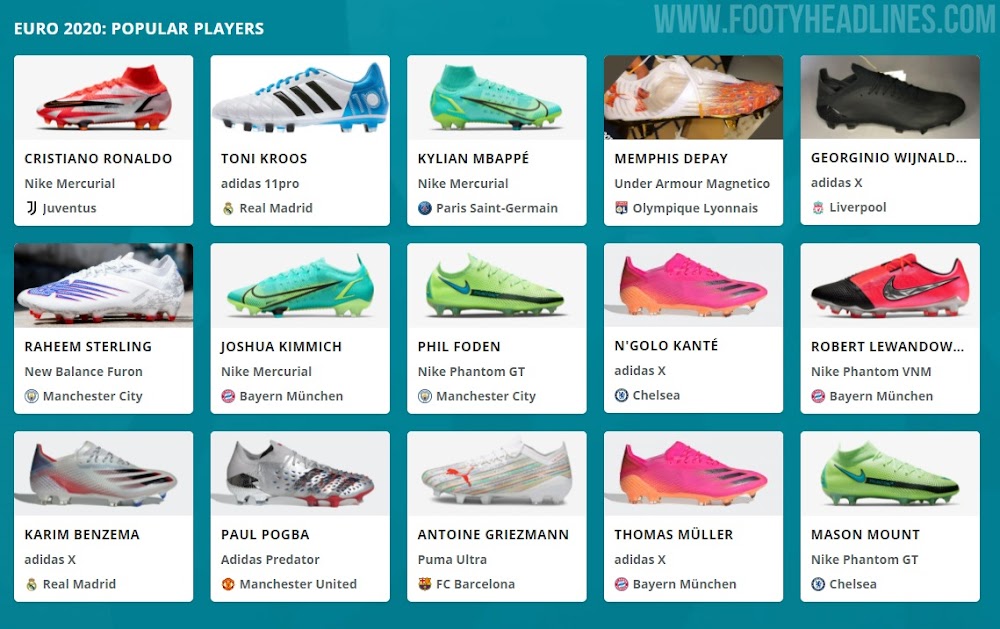Select Robert Lewandowski's red Phantom VNM boot image

pyautogui.click(x=890, y=285)
